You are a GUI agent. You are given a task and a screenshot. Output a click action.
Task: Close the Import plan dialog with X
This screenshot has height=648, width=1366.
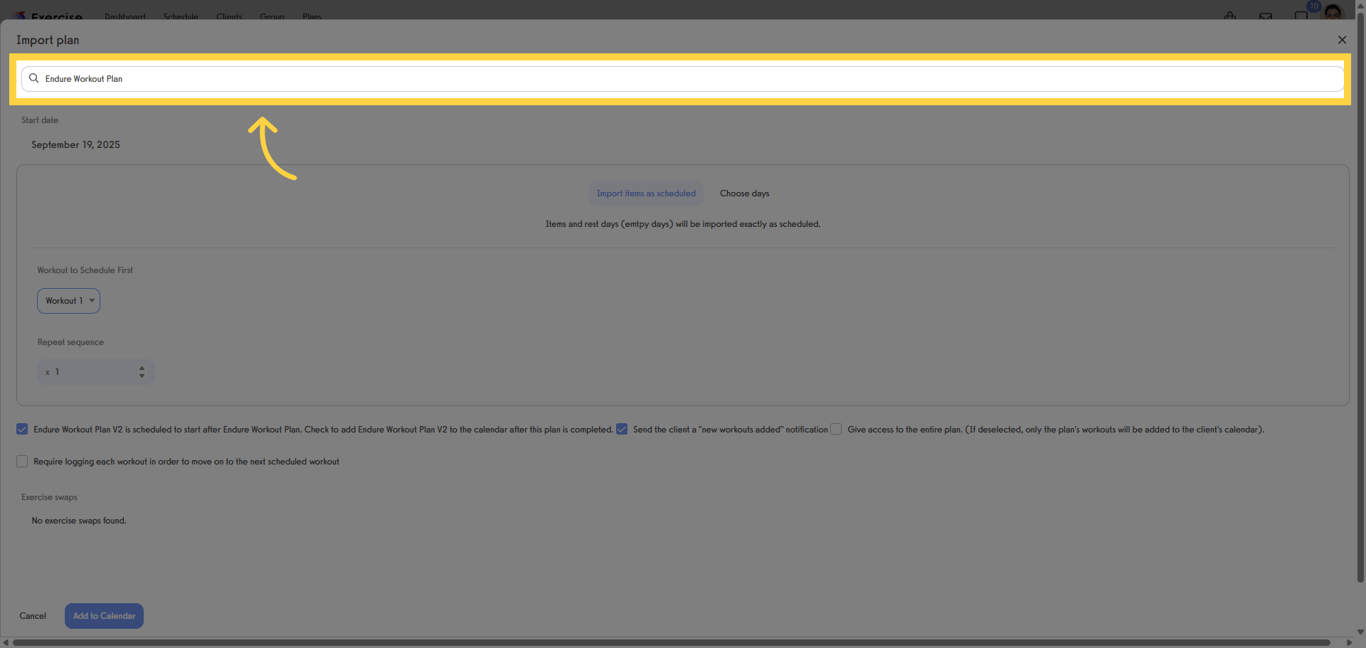pyautogui.click(x=1342, y=40)
